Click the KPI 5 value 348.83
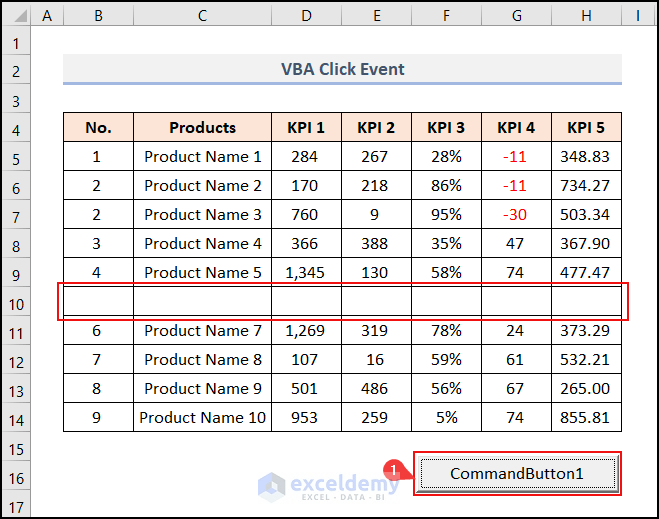This screenshot has width=659, height=519. 586,156
